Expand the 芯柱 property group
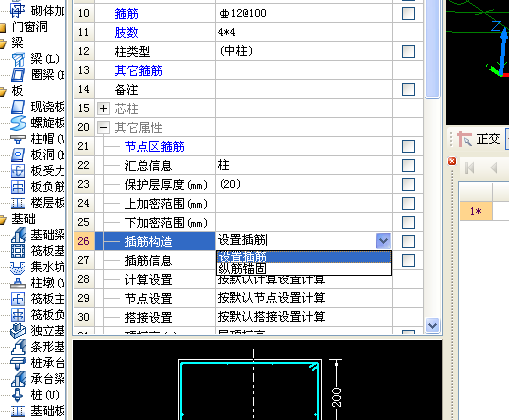Viewport: 509px width, 420px height. pyautogui.click(x=103, y=108)
